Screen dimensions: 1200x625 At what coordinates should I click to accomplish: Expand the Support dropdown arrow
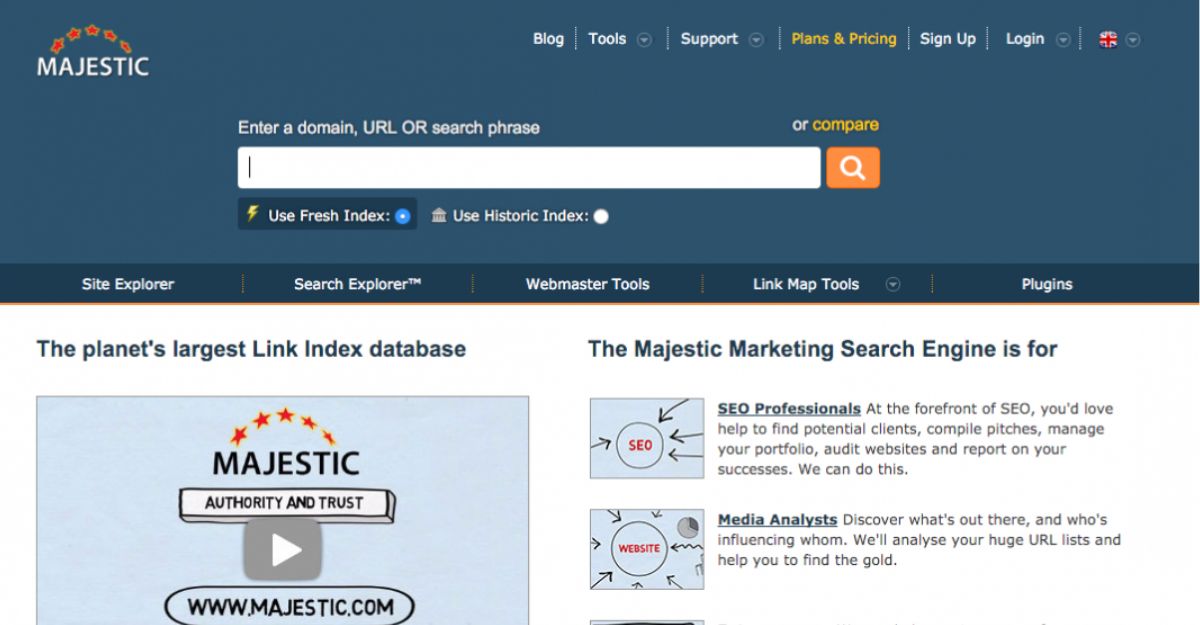pos(757,40)
